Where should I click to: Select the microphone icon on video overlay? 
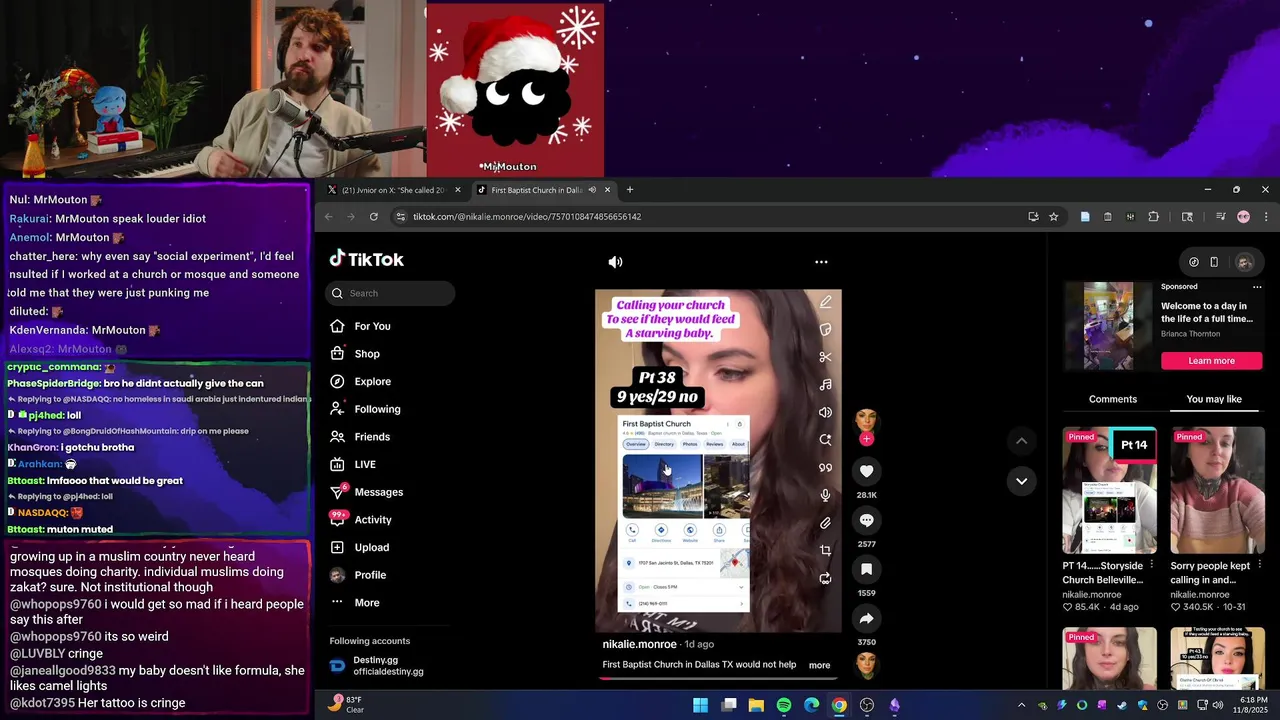825,495
